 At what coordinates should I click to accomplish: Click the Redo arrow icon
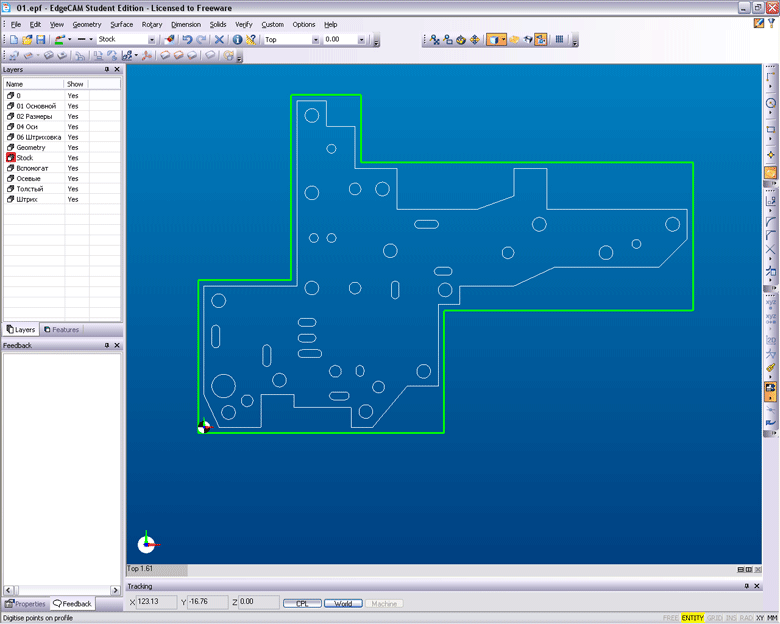201,39
